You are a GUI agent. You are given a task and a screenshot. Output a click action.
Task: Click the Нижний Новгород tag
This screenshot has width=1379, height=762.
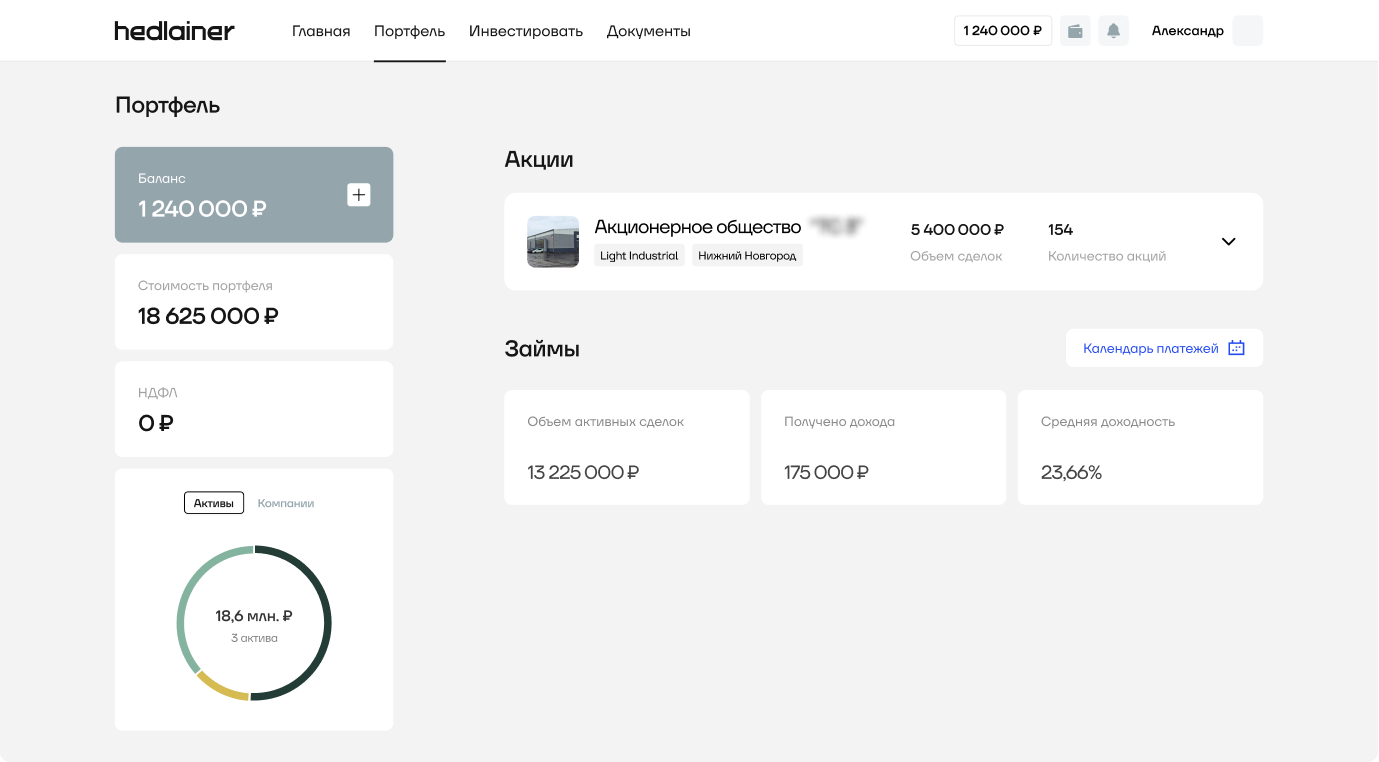747,256
